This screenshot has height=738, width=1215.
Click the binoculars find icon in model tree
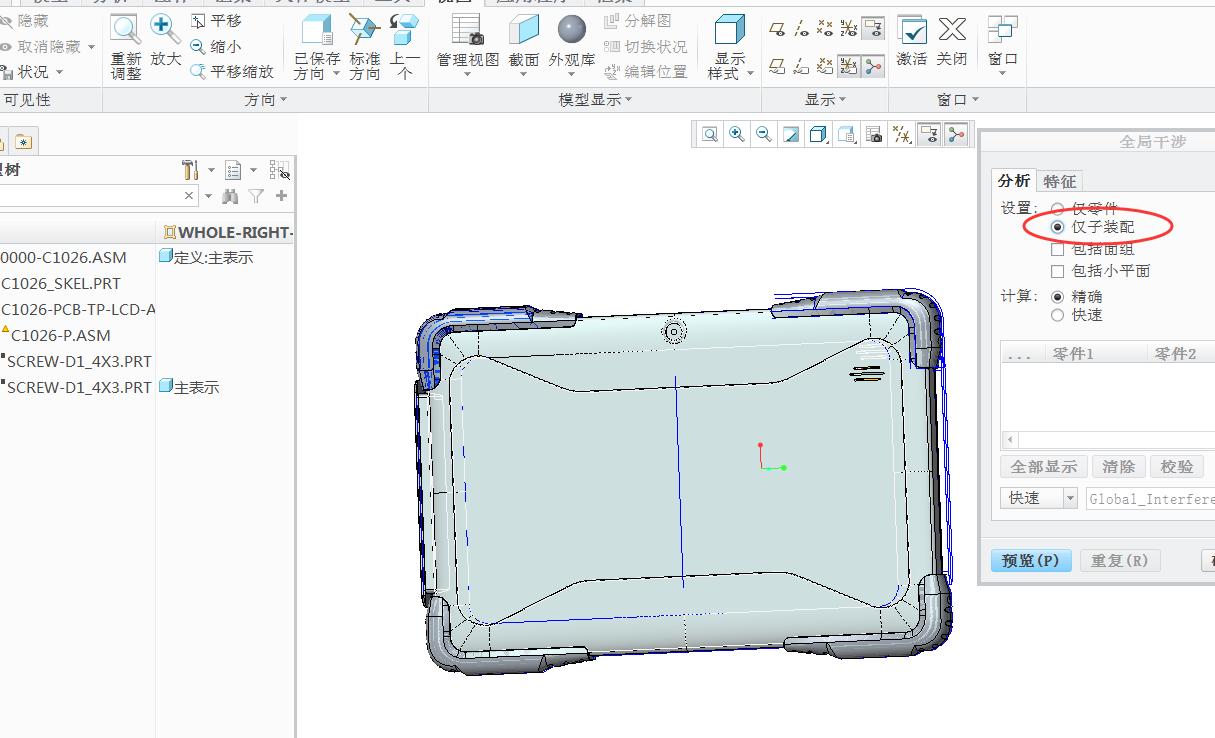point(230,196)
